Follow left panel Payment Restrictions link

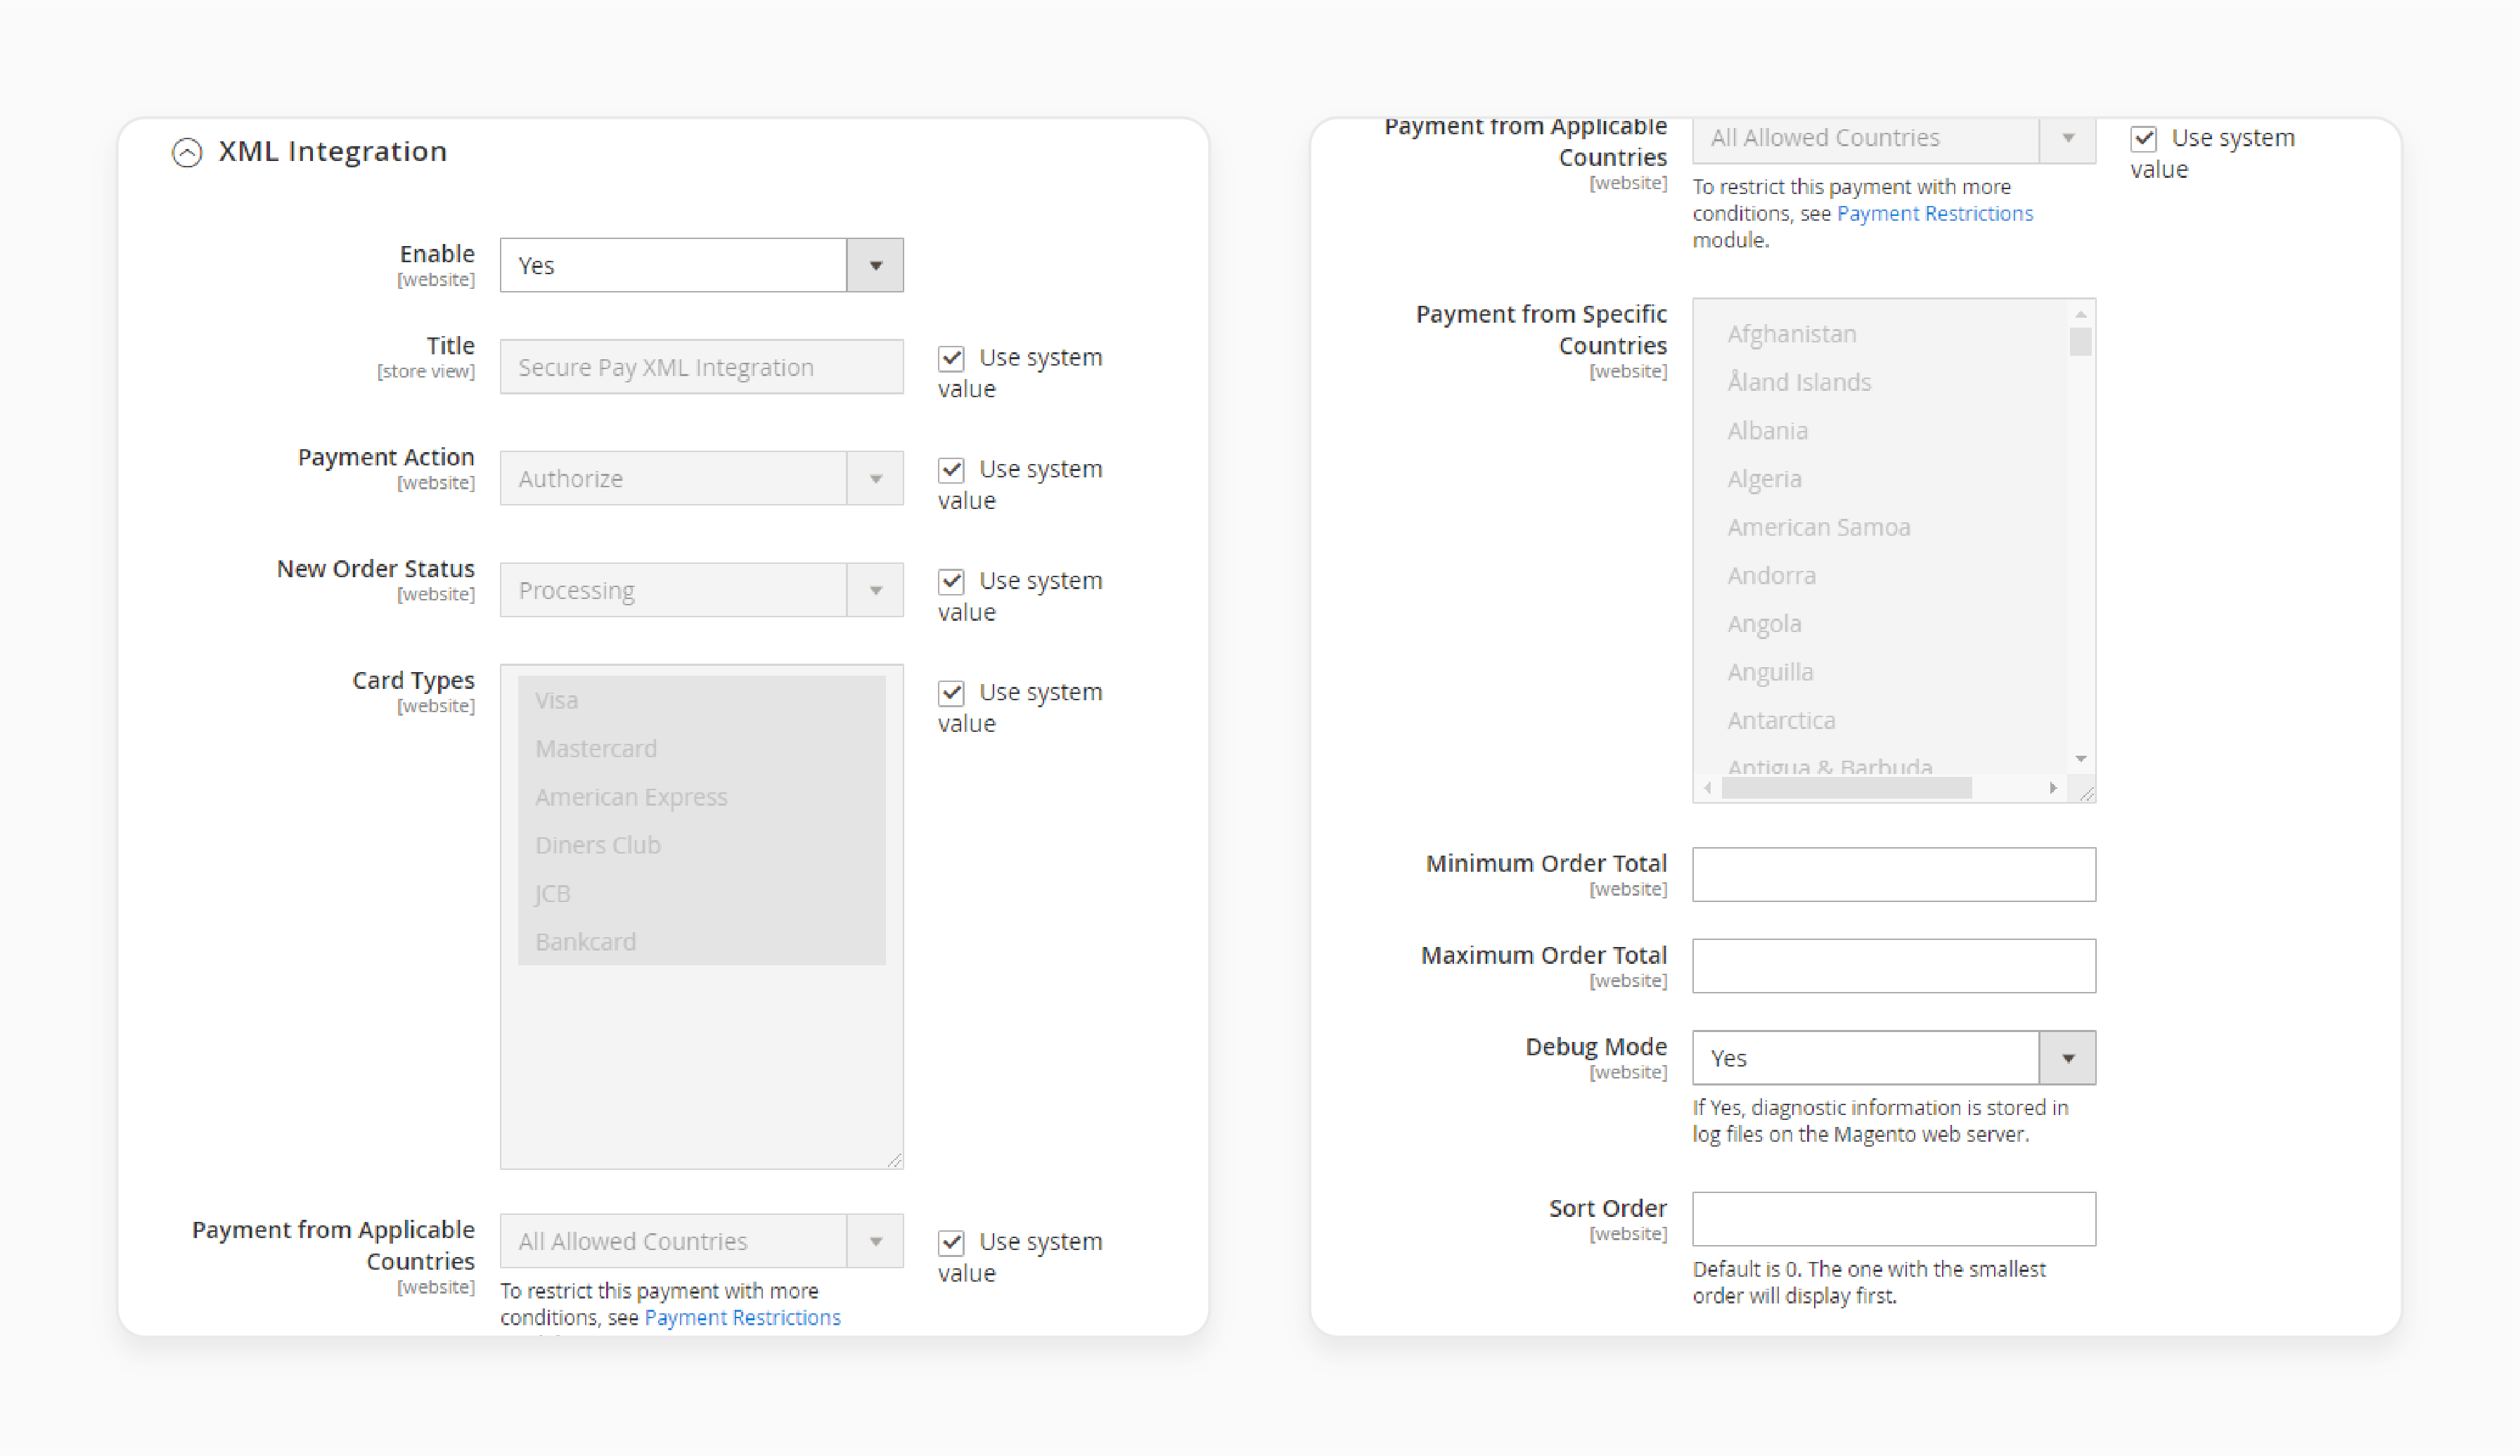tap(742, 1318)
